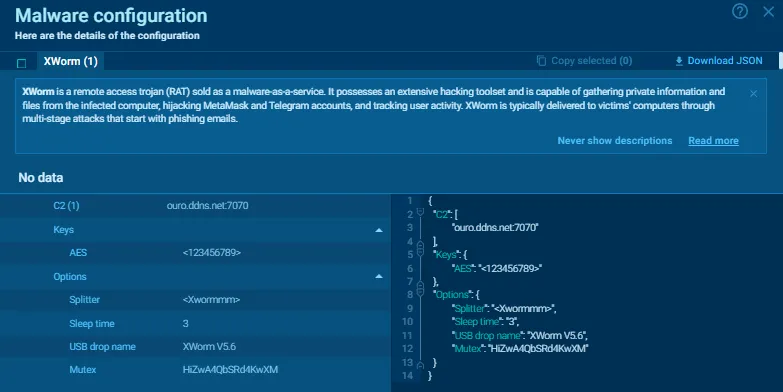Dismiss the XWorm description box
The height and width of the screenshot is (392, 783).
754,94
